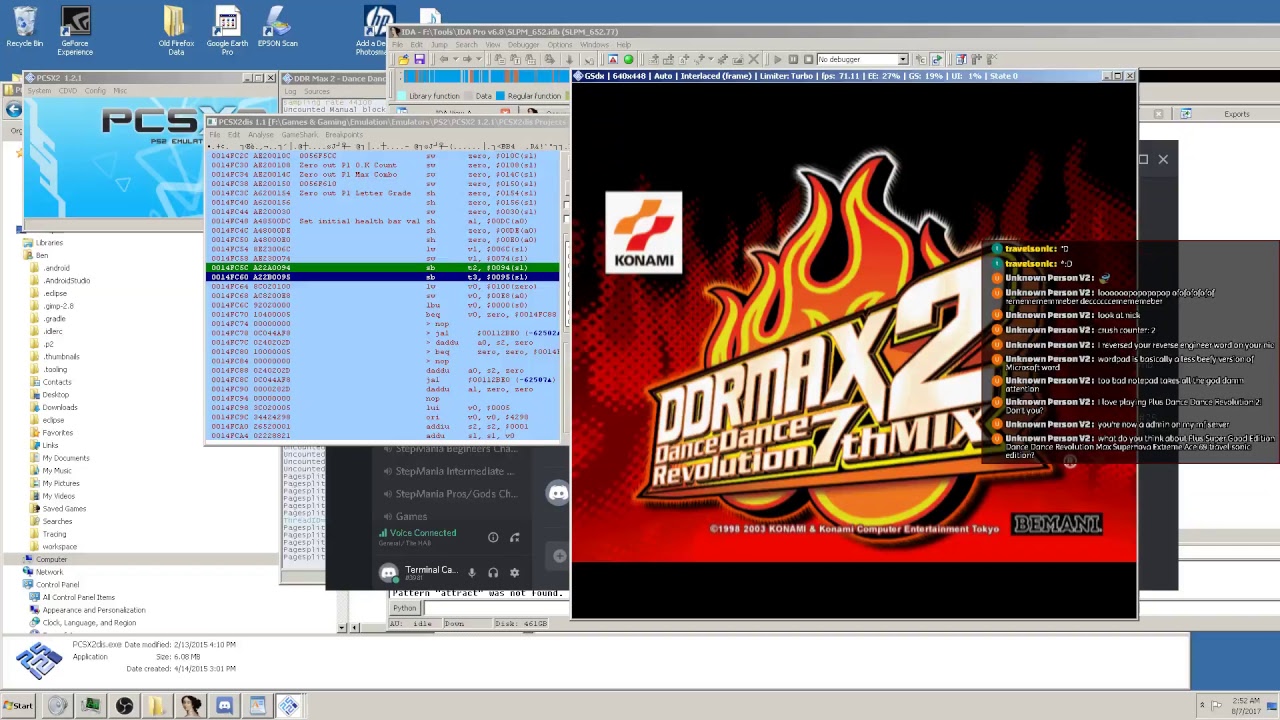Viewport: 1280px width, 720px height.
Task: Join the StepMania Intermediate voice channel in Discord
Action: point(448,471)
